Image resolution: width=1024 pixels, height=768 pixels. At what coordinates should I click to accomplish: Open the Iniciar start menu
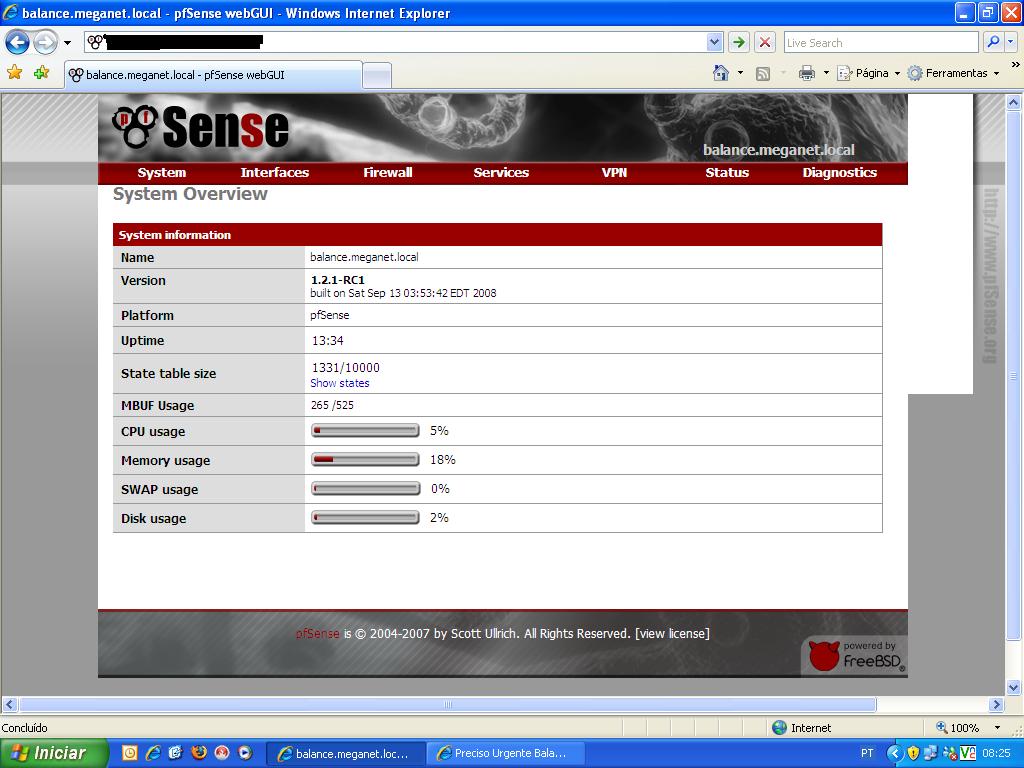[53, 753]
